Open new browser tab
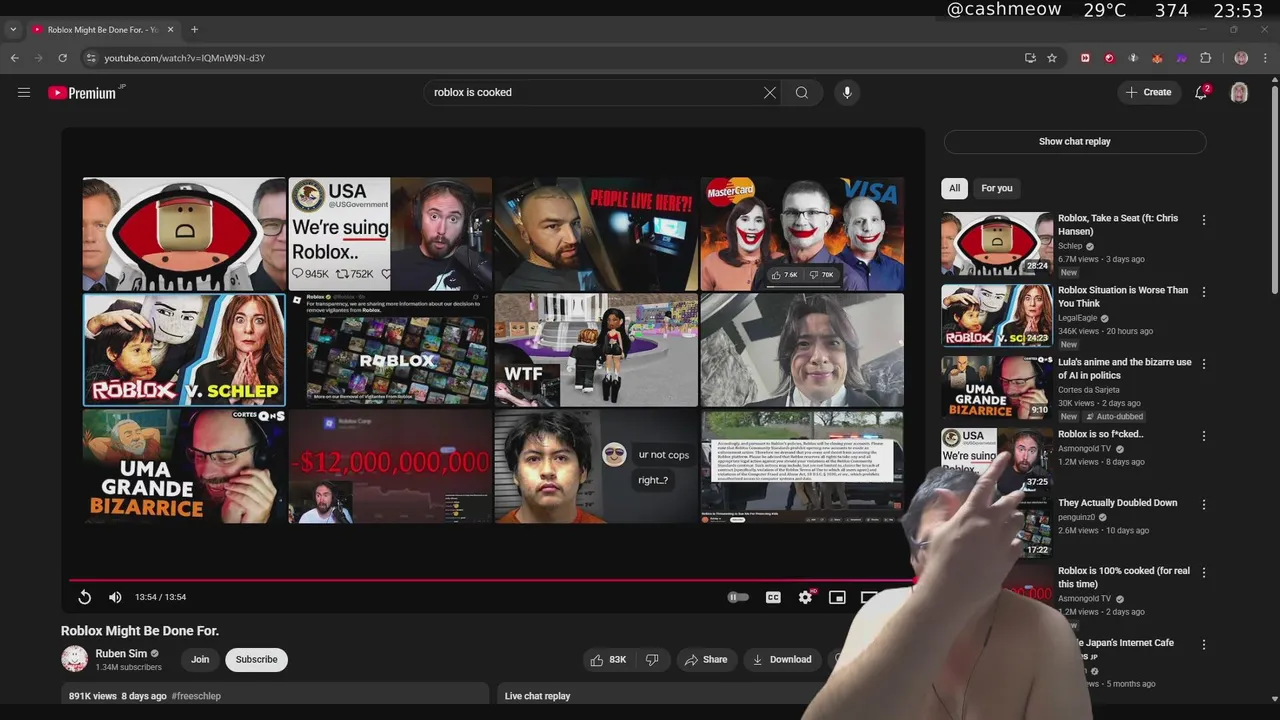The image size is (1280, 720). 194,30
